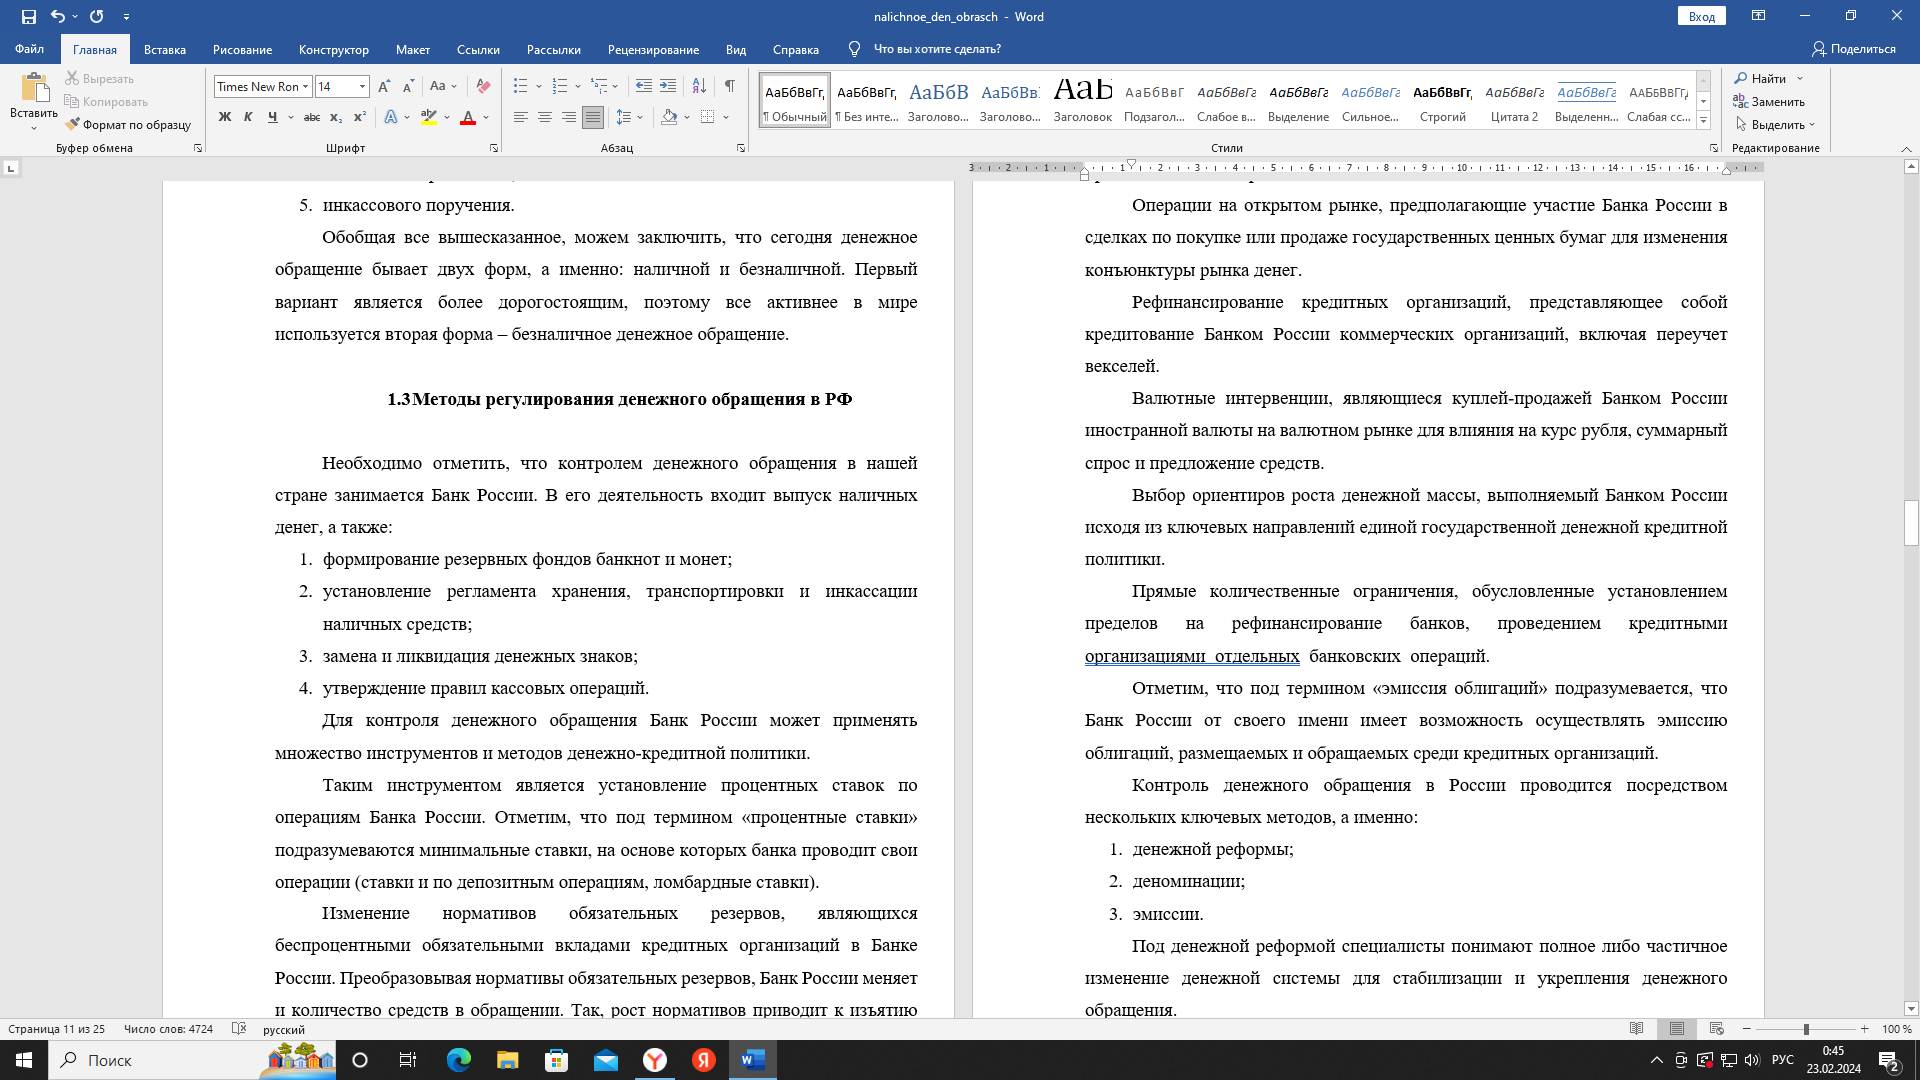Open the bullet list dropdown arrow
The image size is (1920, 1080).
(x=539, y=87)
